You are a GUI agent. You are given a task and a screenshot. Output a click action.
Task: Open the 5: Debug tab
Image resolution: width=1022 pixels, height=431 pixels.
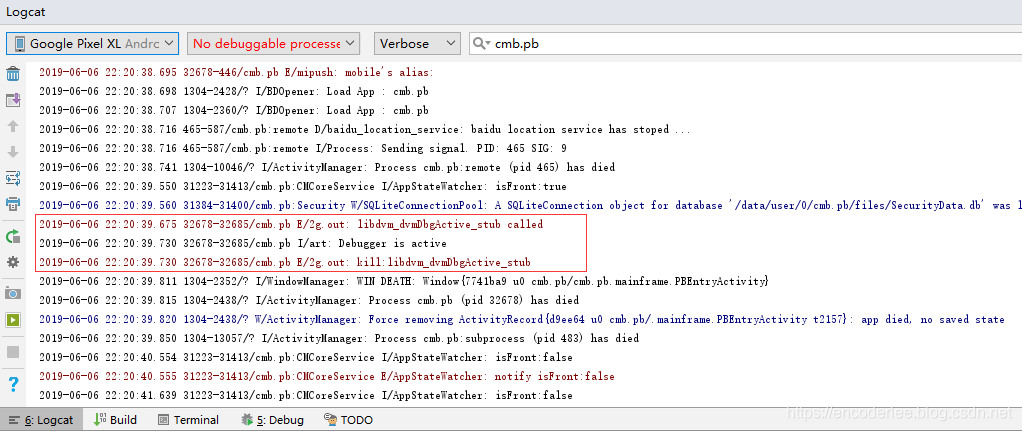(x=272, y=420)
